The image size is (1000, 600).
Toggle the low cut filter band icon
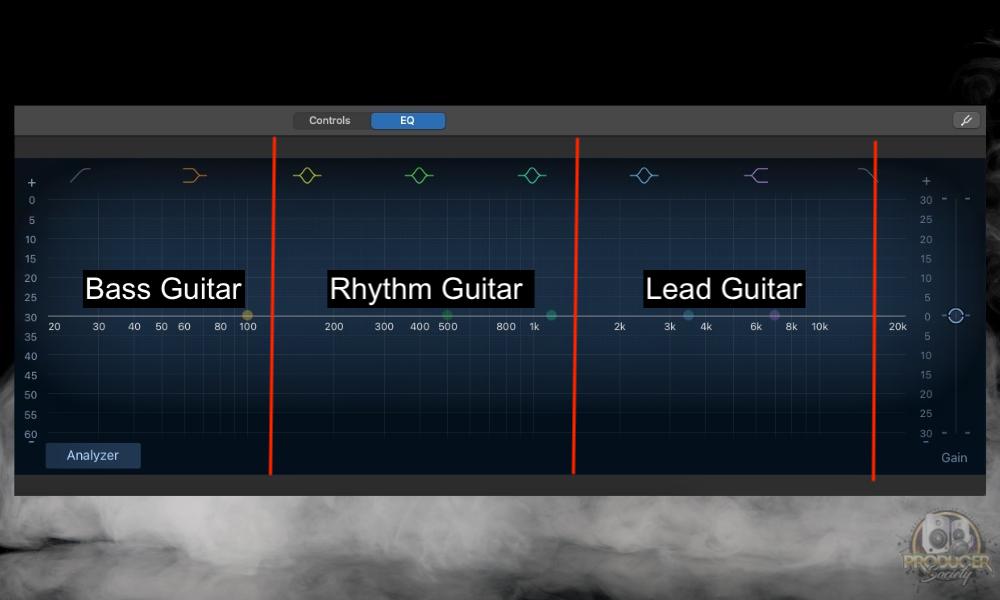[x=80, y=175]
